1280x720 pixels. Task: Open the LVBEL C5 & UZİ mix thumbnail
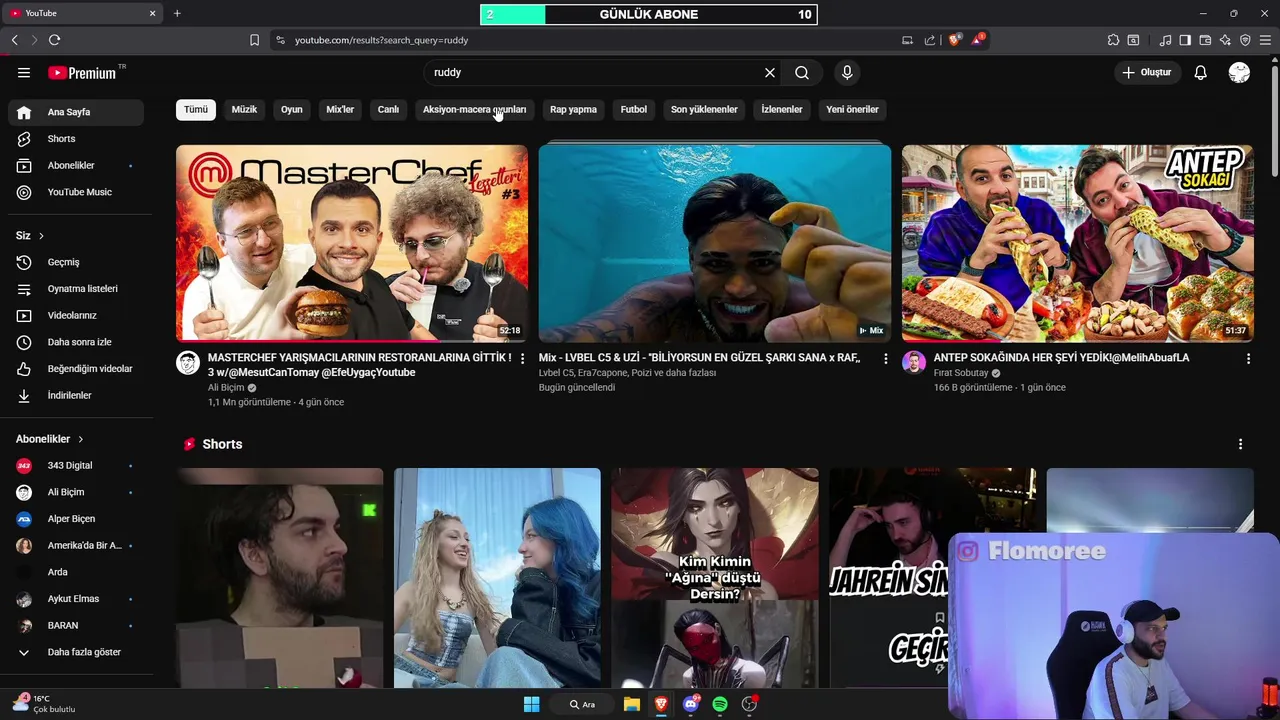pos(715,243)
